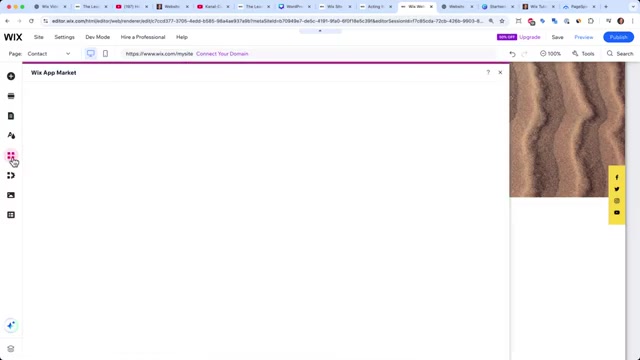The image size is (640, 360).
Task: Click the blue Publish button
Action: pos(618,37)
